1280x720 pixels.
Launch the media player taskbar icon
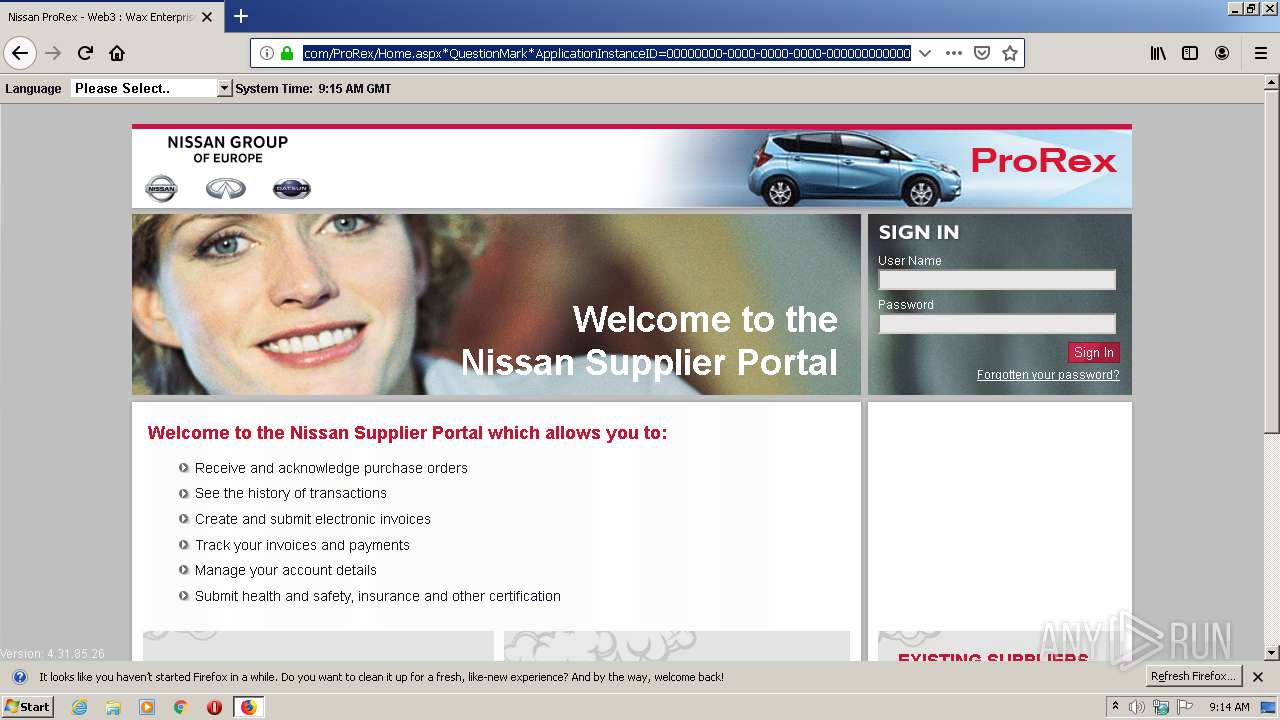pyautogui.click(x=147, y=707)
